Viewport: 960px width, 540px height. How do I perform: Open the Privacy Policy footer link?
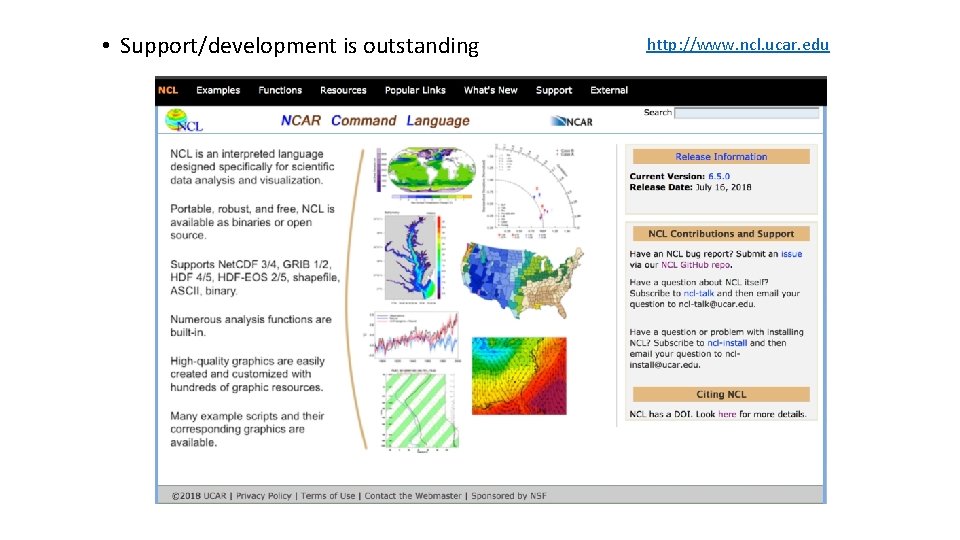pos(263,496)
